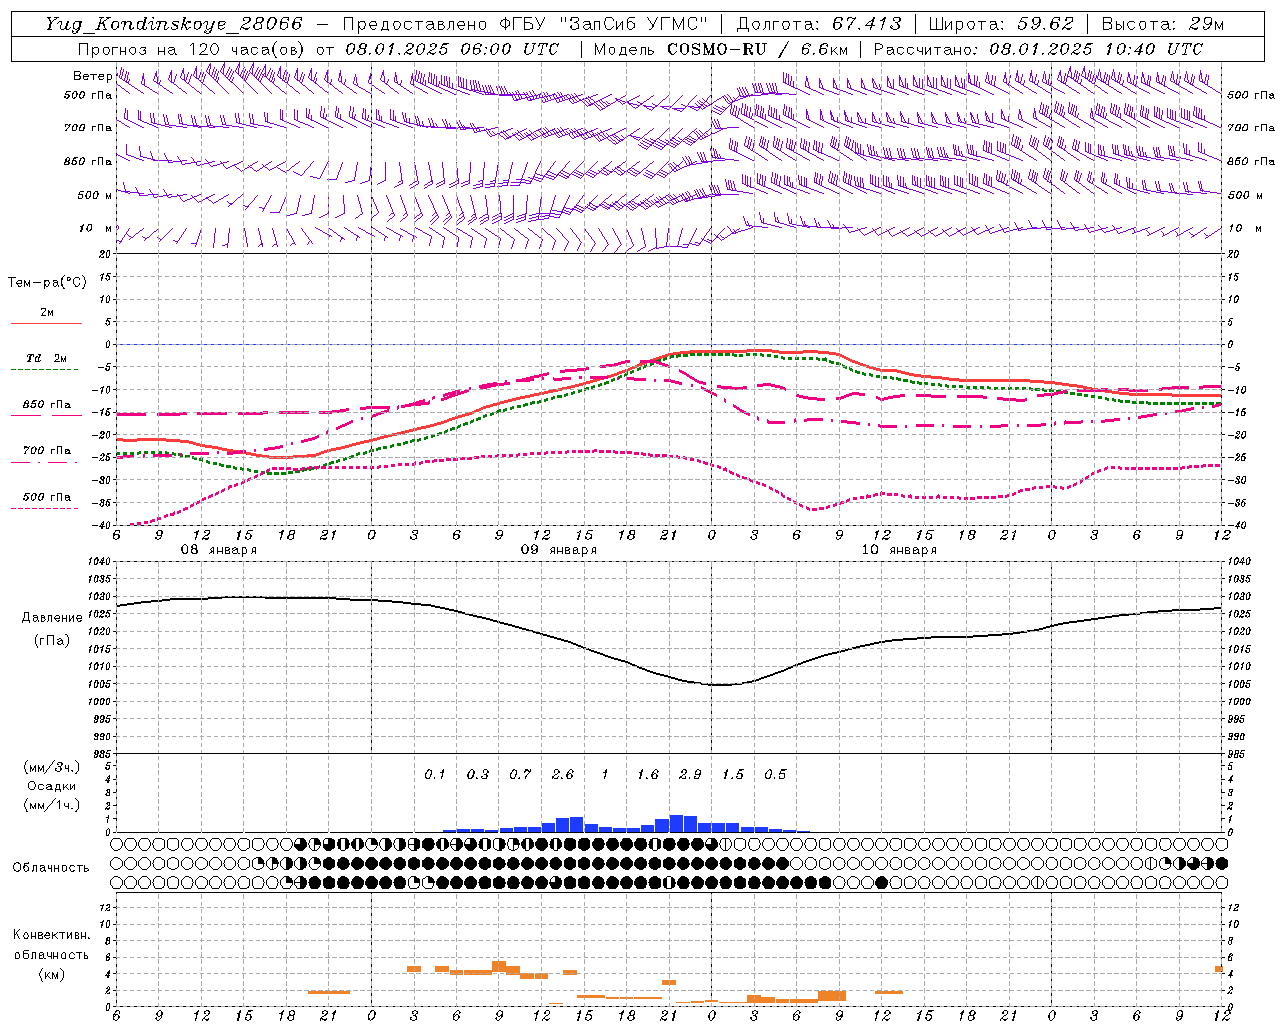Click the 2.9 precipitation amount
Image resolution: width=1280 pixels, height=1024 pixels.
[690, 774]
